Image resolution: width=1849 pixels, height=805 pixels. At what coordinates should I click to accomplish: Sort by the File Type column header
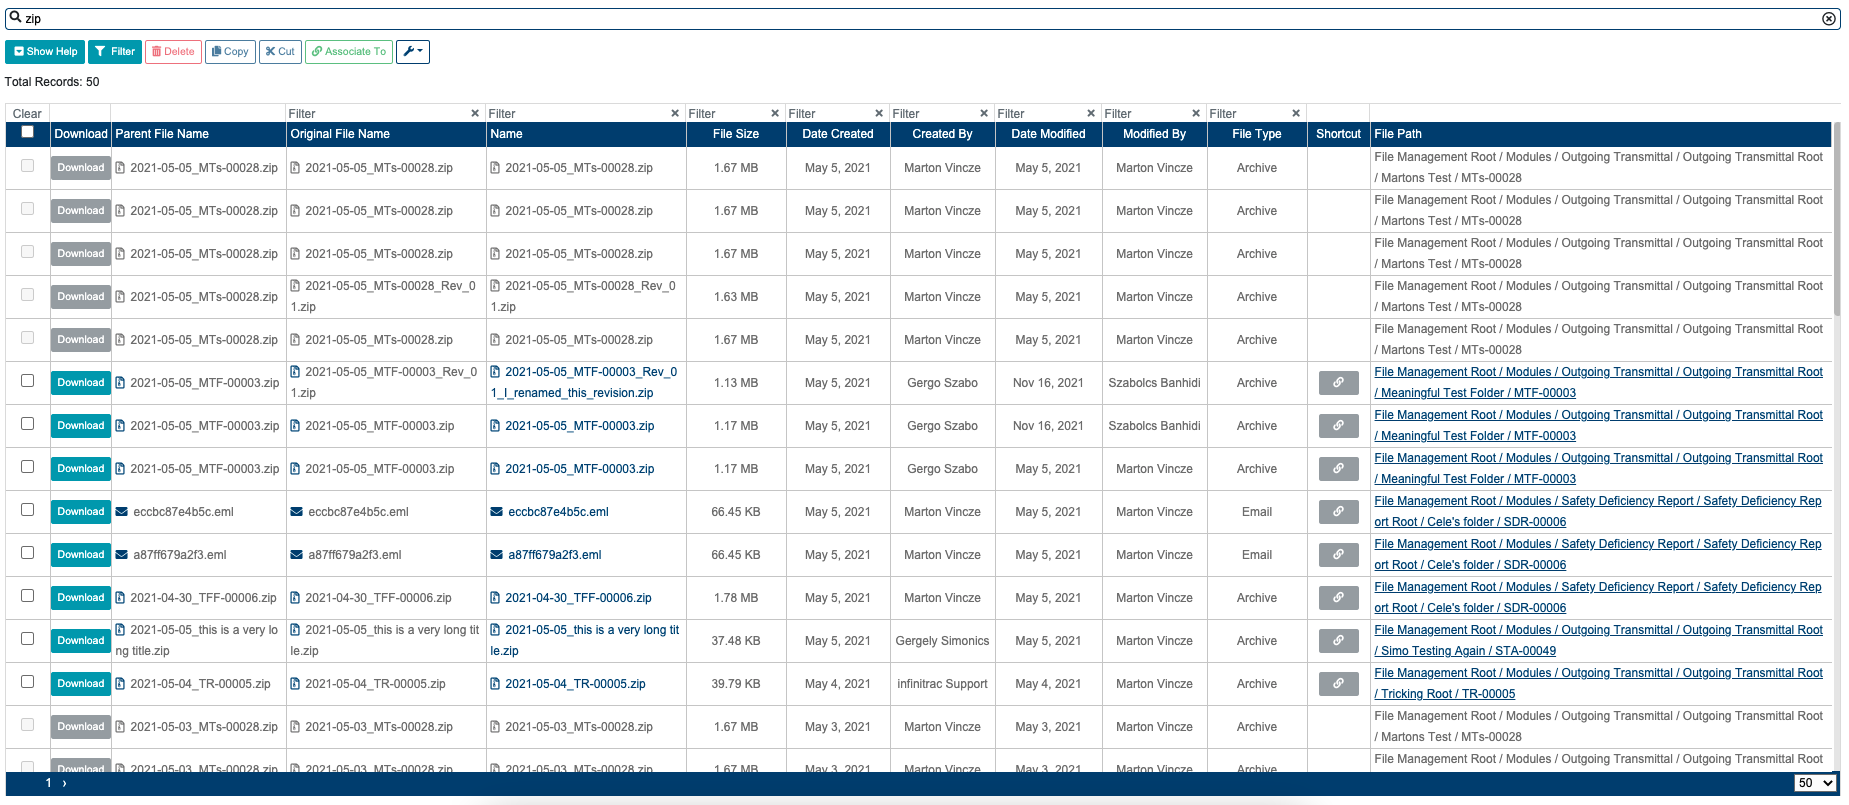tap(1257, 134)
